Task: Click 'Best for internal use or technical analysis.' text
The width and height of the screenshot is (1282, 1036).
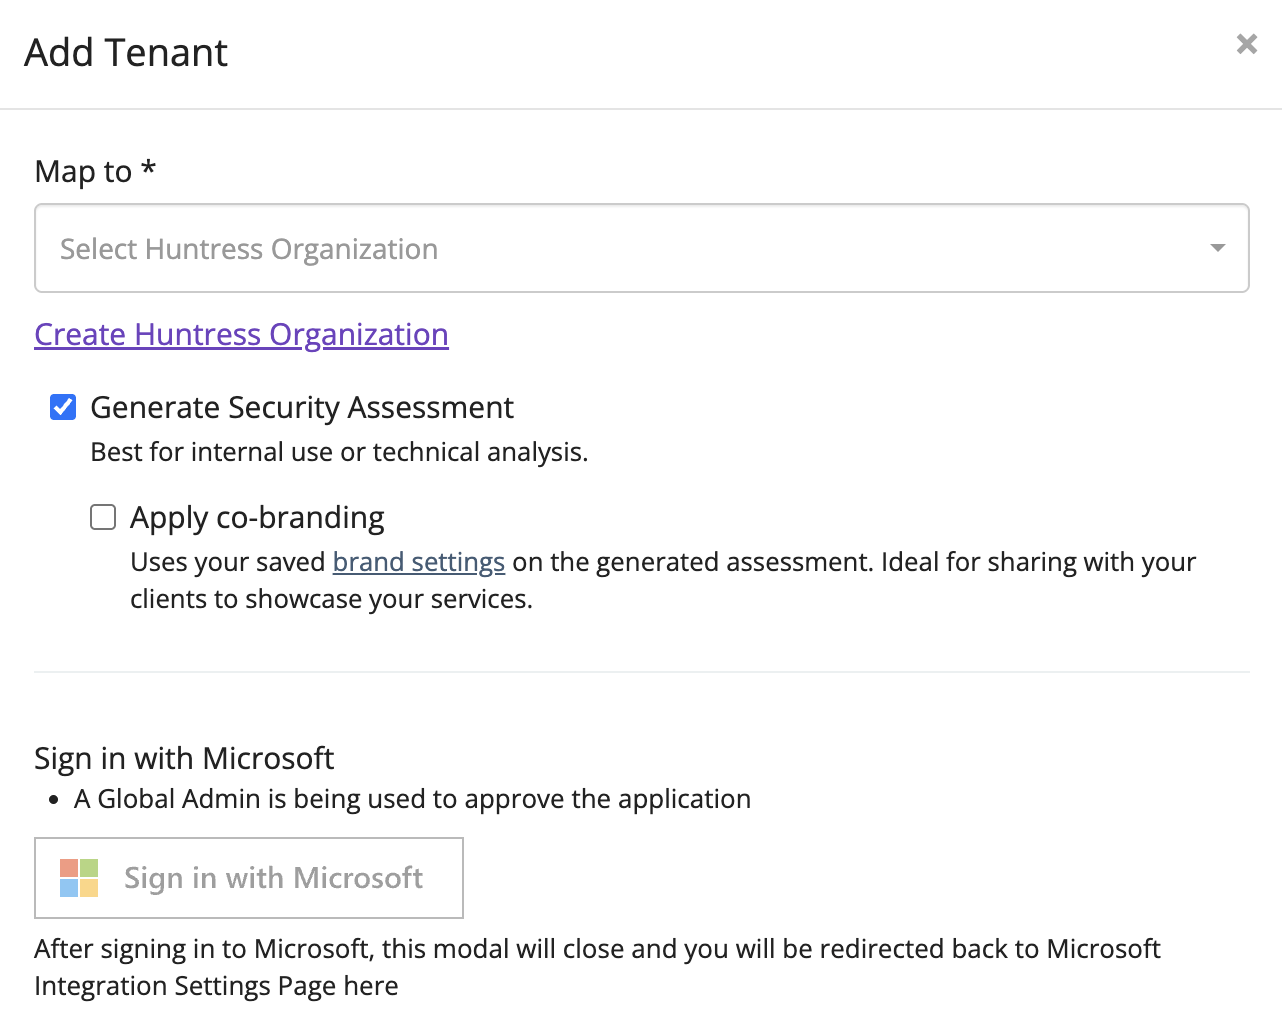Action: [339, 452]
